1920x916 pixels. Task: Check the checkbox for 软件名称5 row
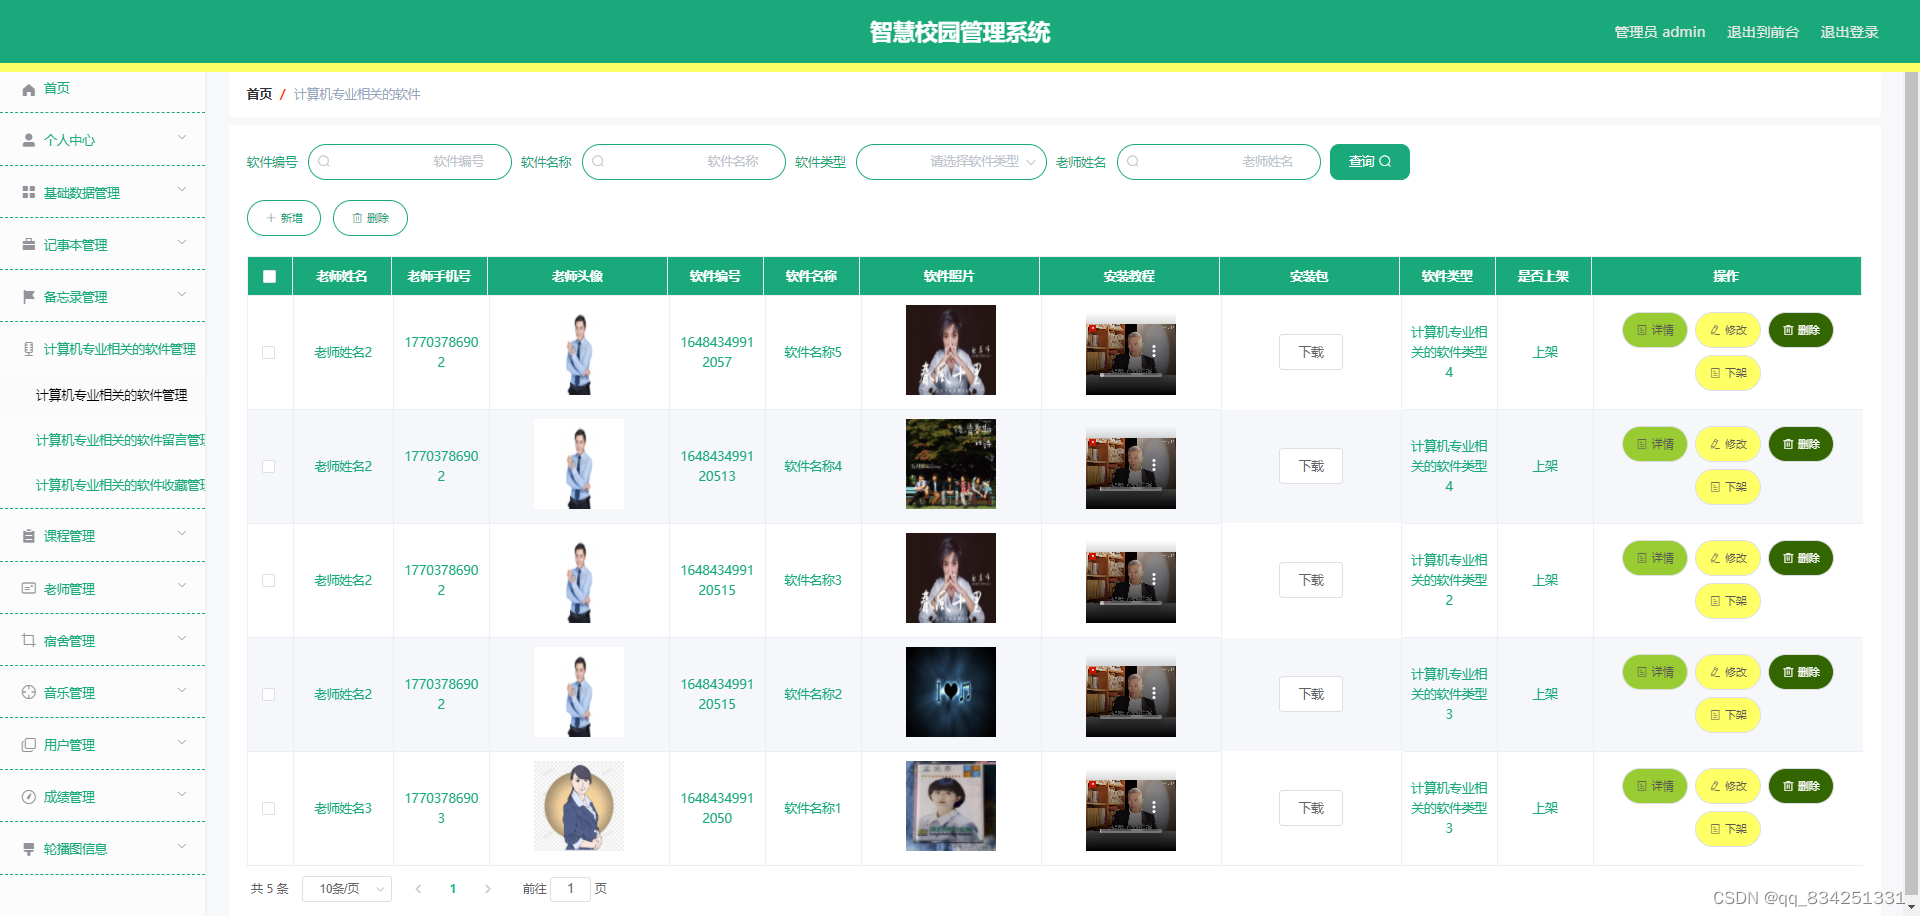(x=268, y=352)
